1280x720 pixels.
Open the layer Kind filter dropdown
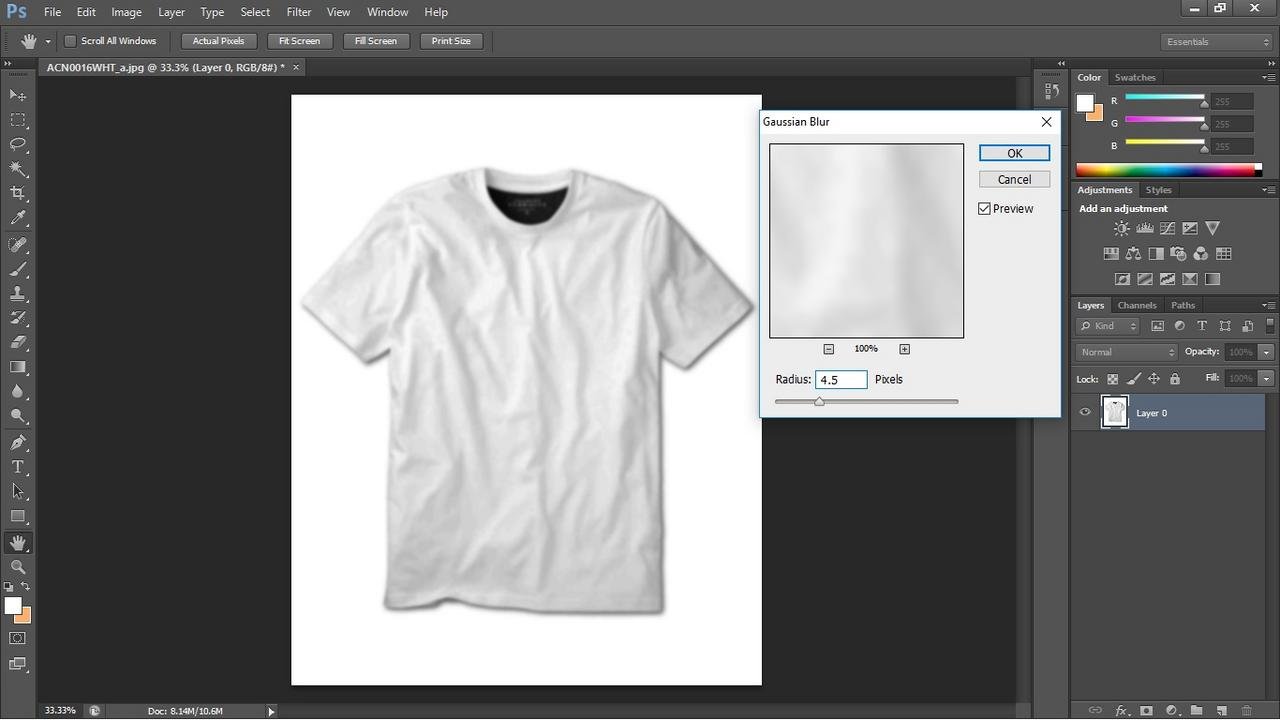click(1108, 326)
